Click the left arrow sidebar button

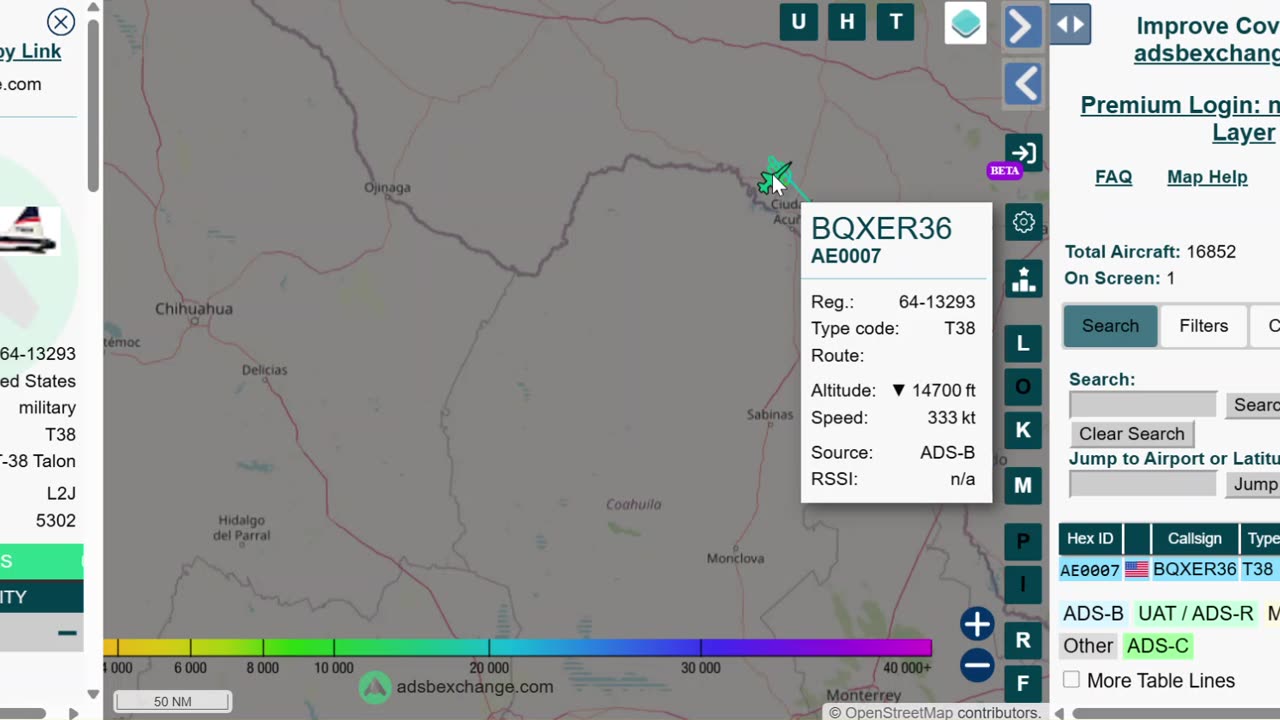point(1023,84)
